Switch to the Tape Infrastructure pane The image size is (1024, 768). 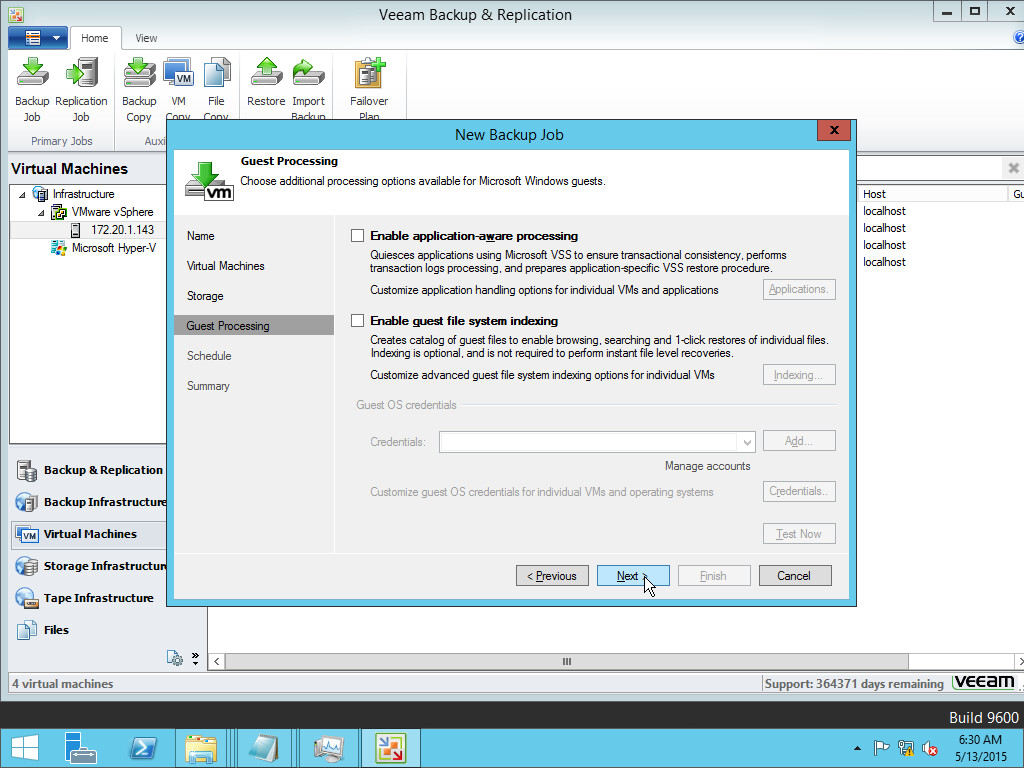[x=89, y=598]
